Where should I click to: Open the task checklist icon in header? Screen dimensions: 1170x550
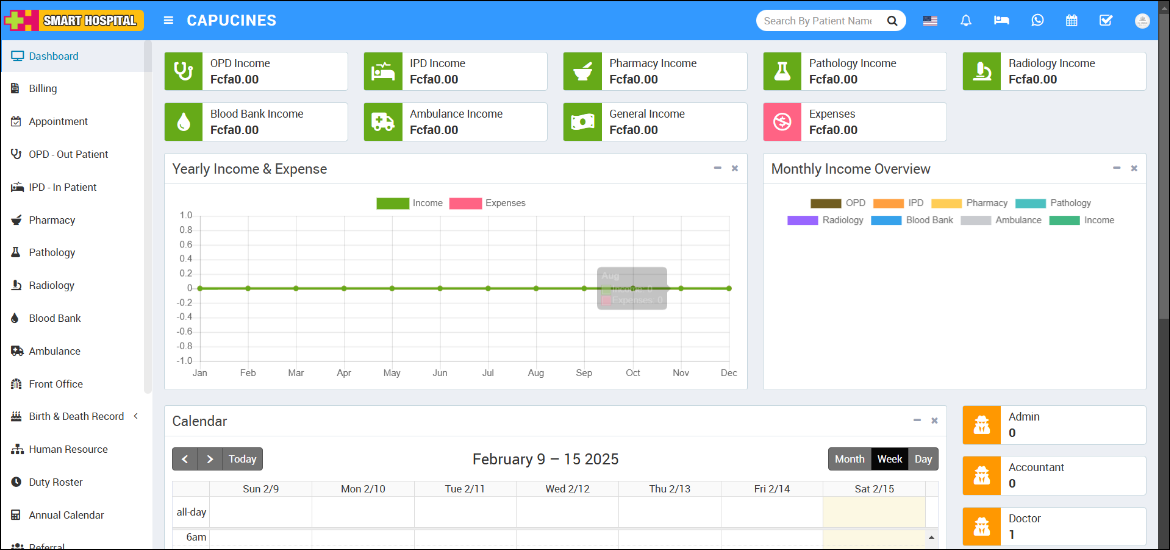pyautogui.click(x=1106, y=20)
